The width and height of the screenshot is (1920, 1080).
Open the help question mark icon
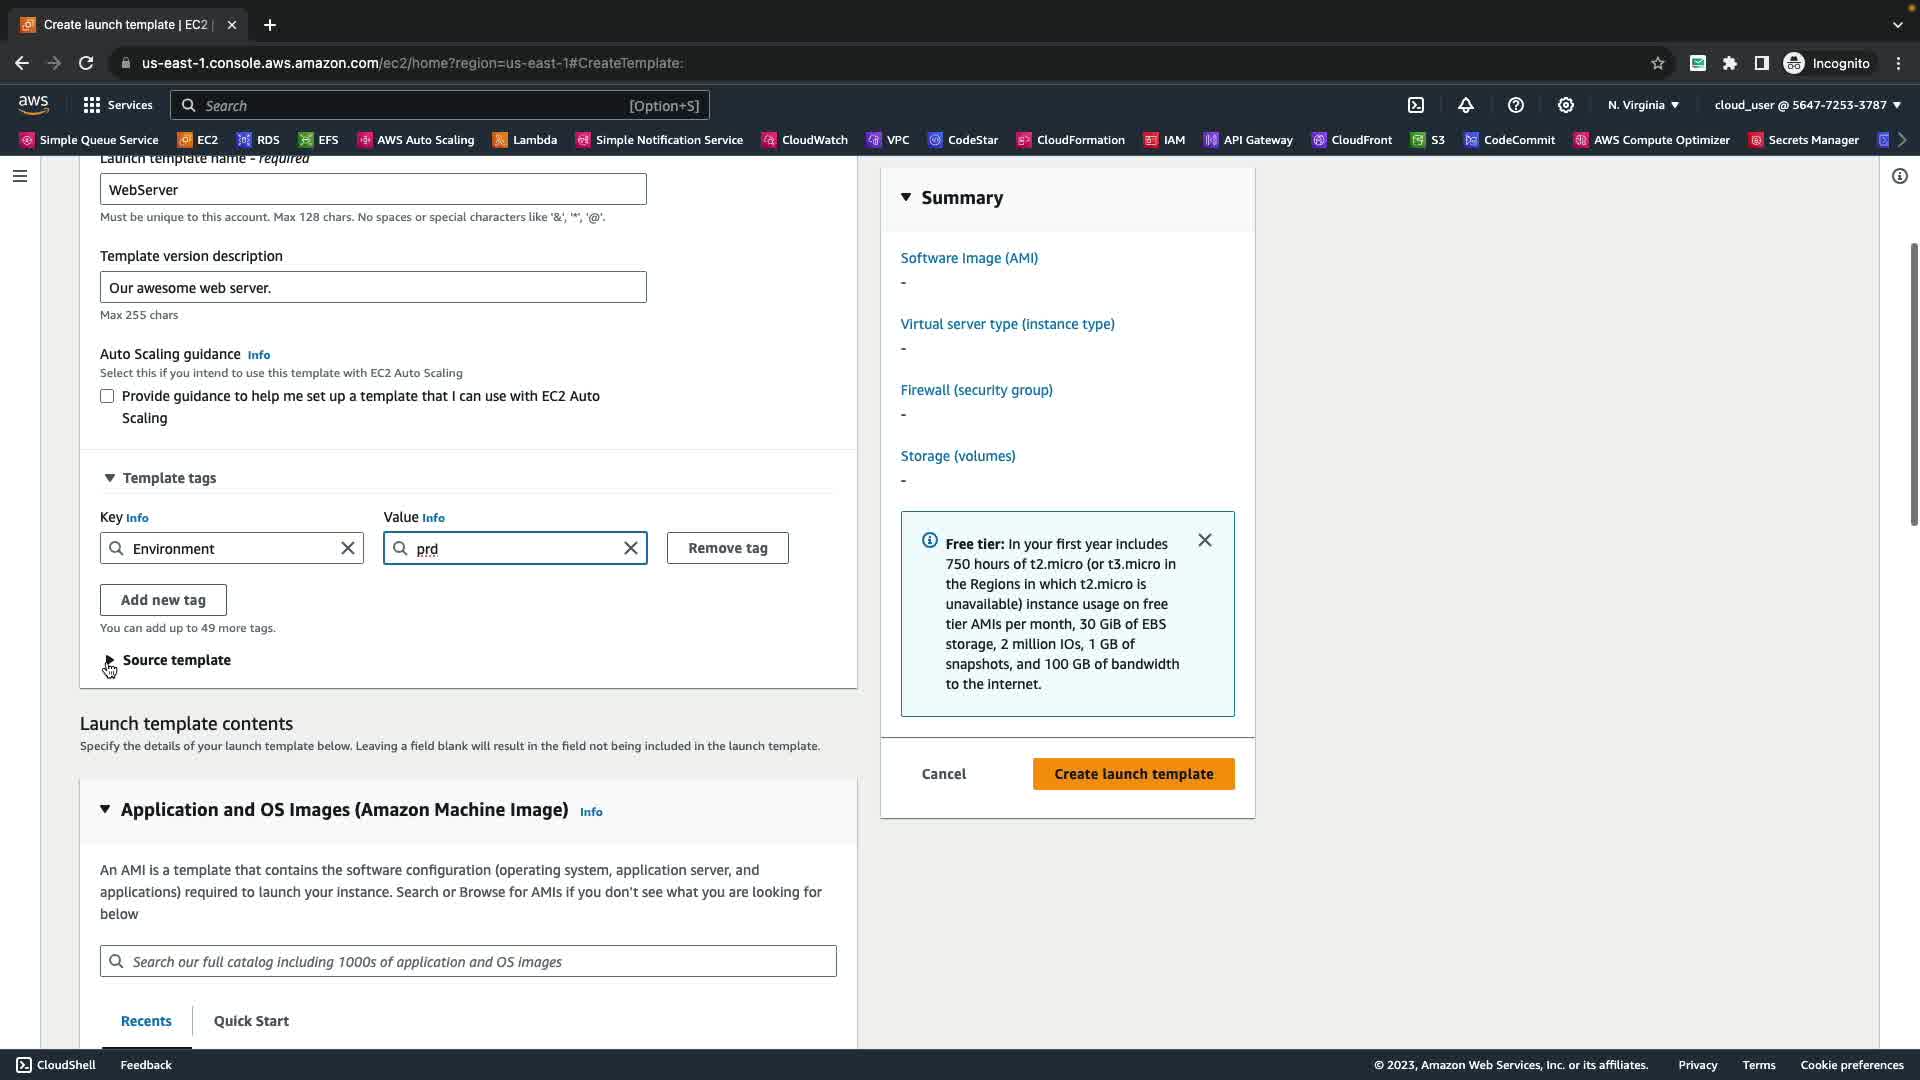1516,105
